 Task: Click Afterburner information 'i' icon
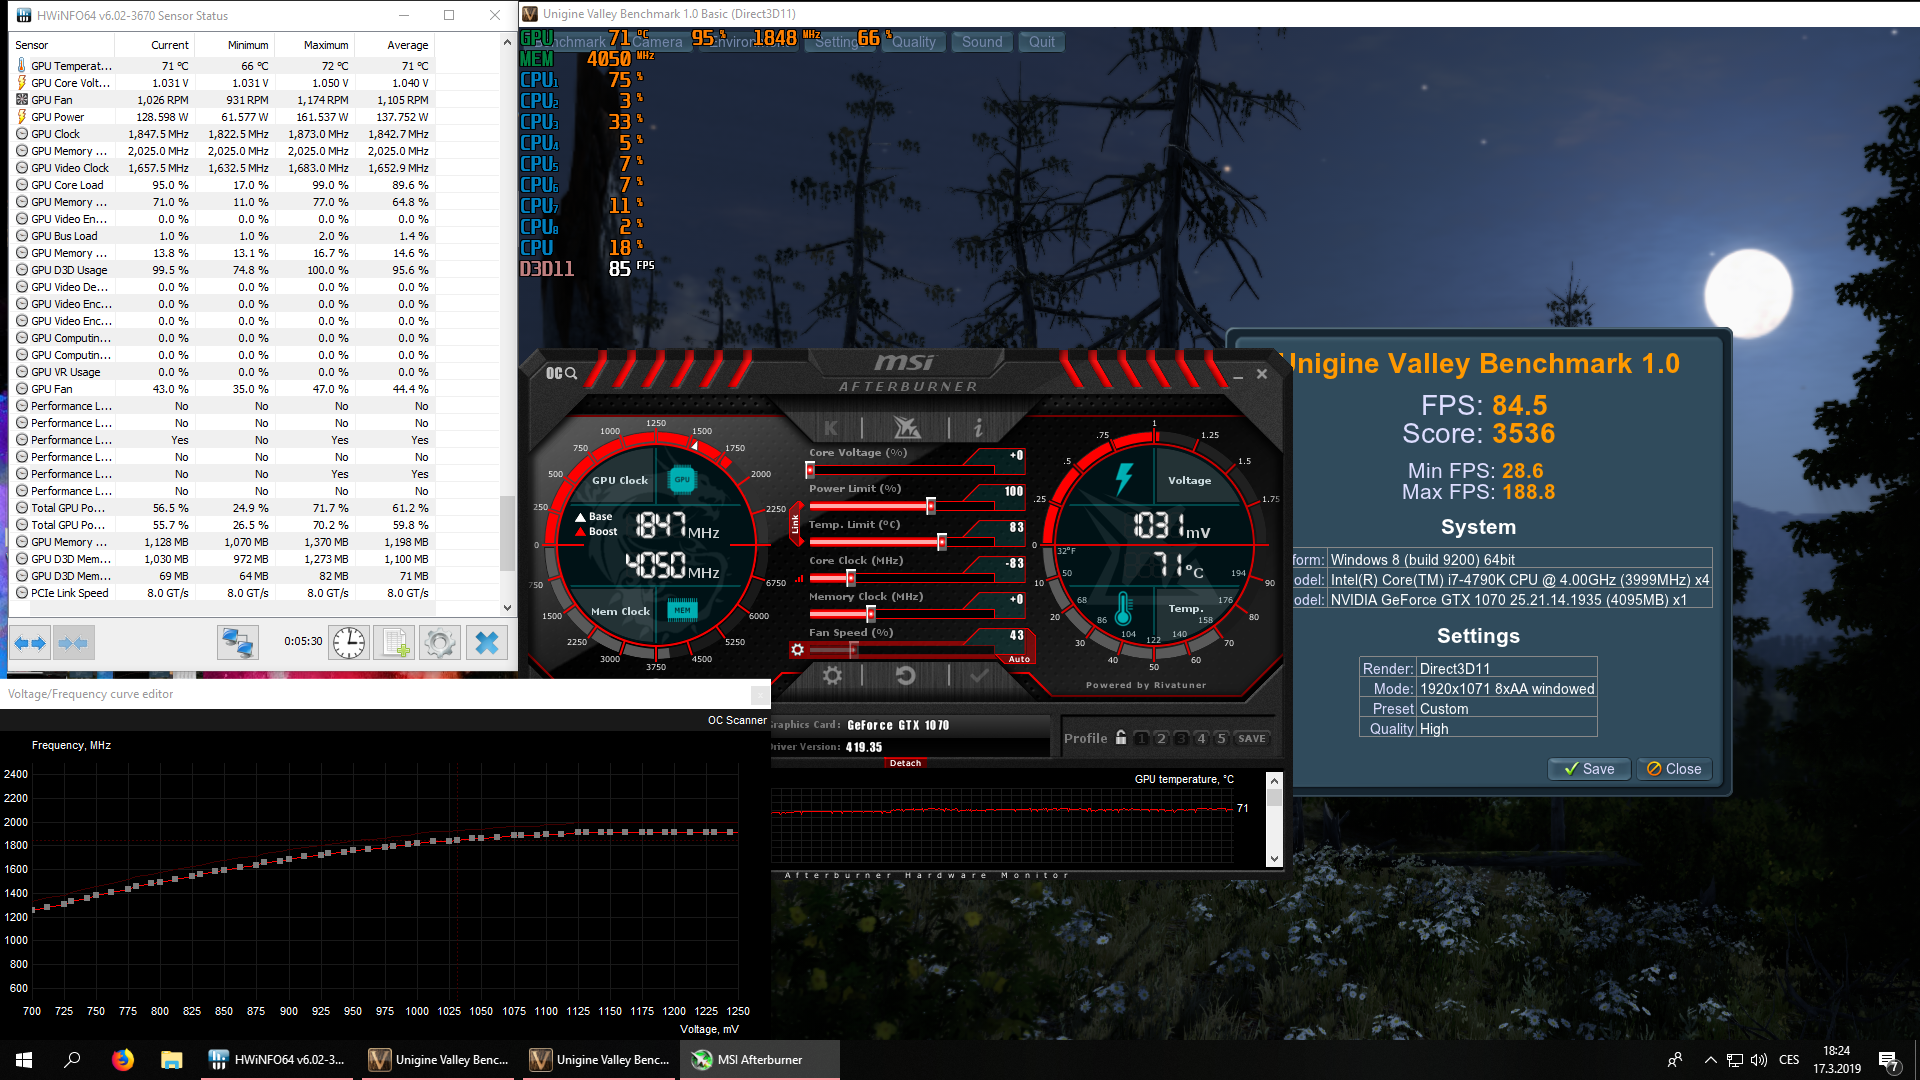click(977, 428)
